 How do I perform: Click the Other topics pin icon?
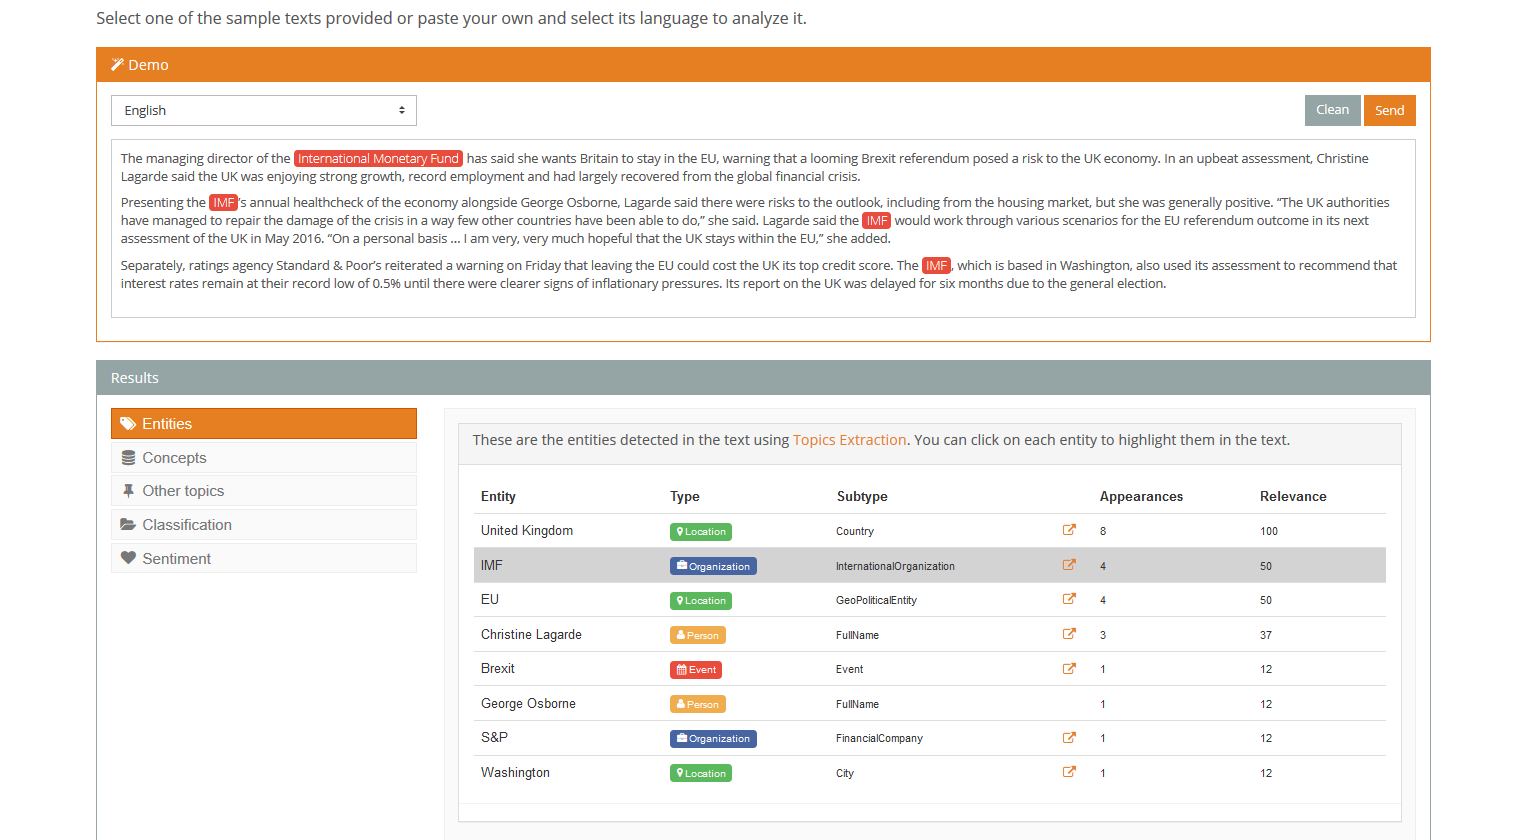128,491
